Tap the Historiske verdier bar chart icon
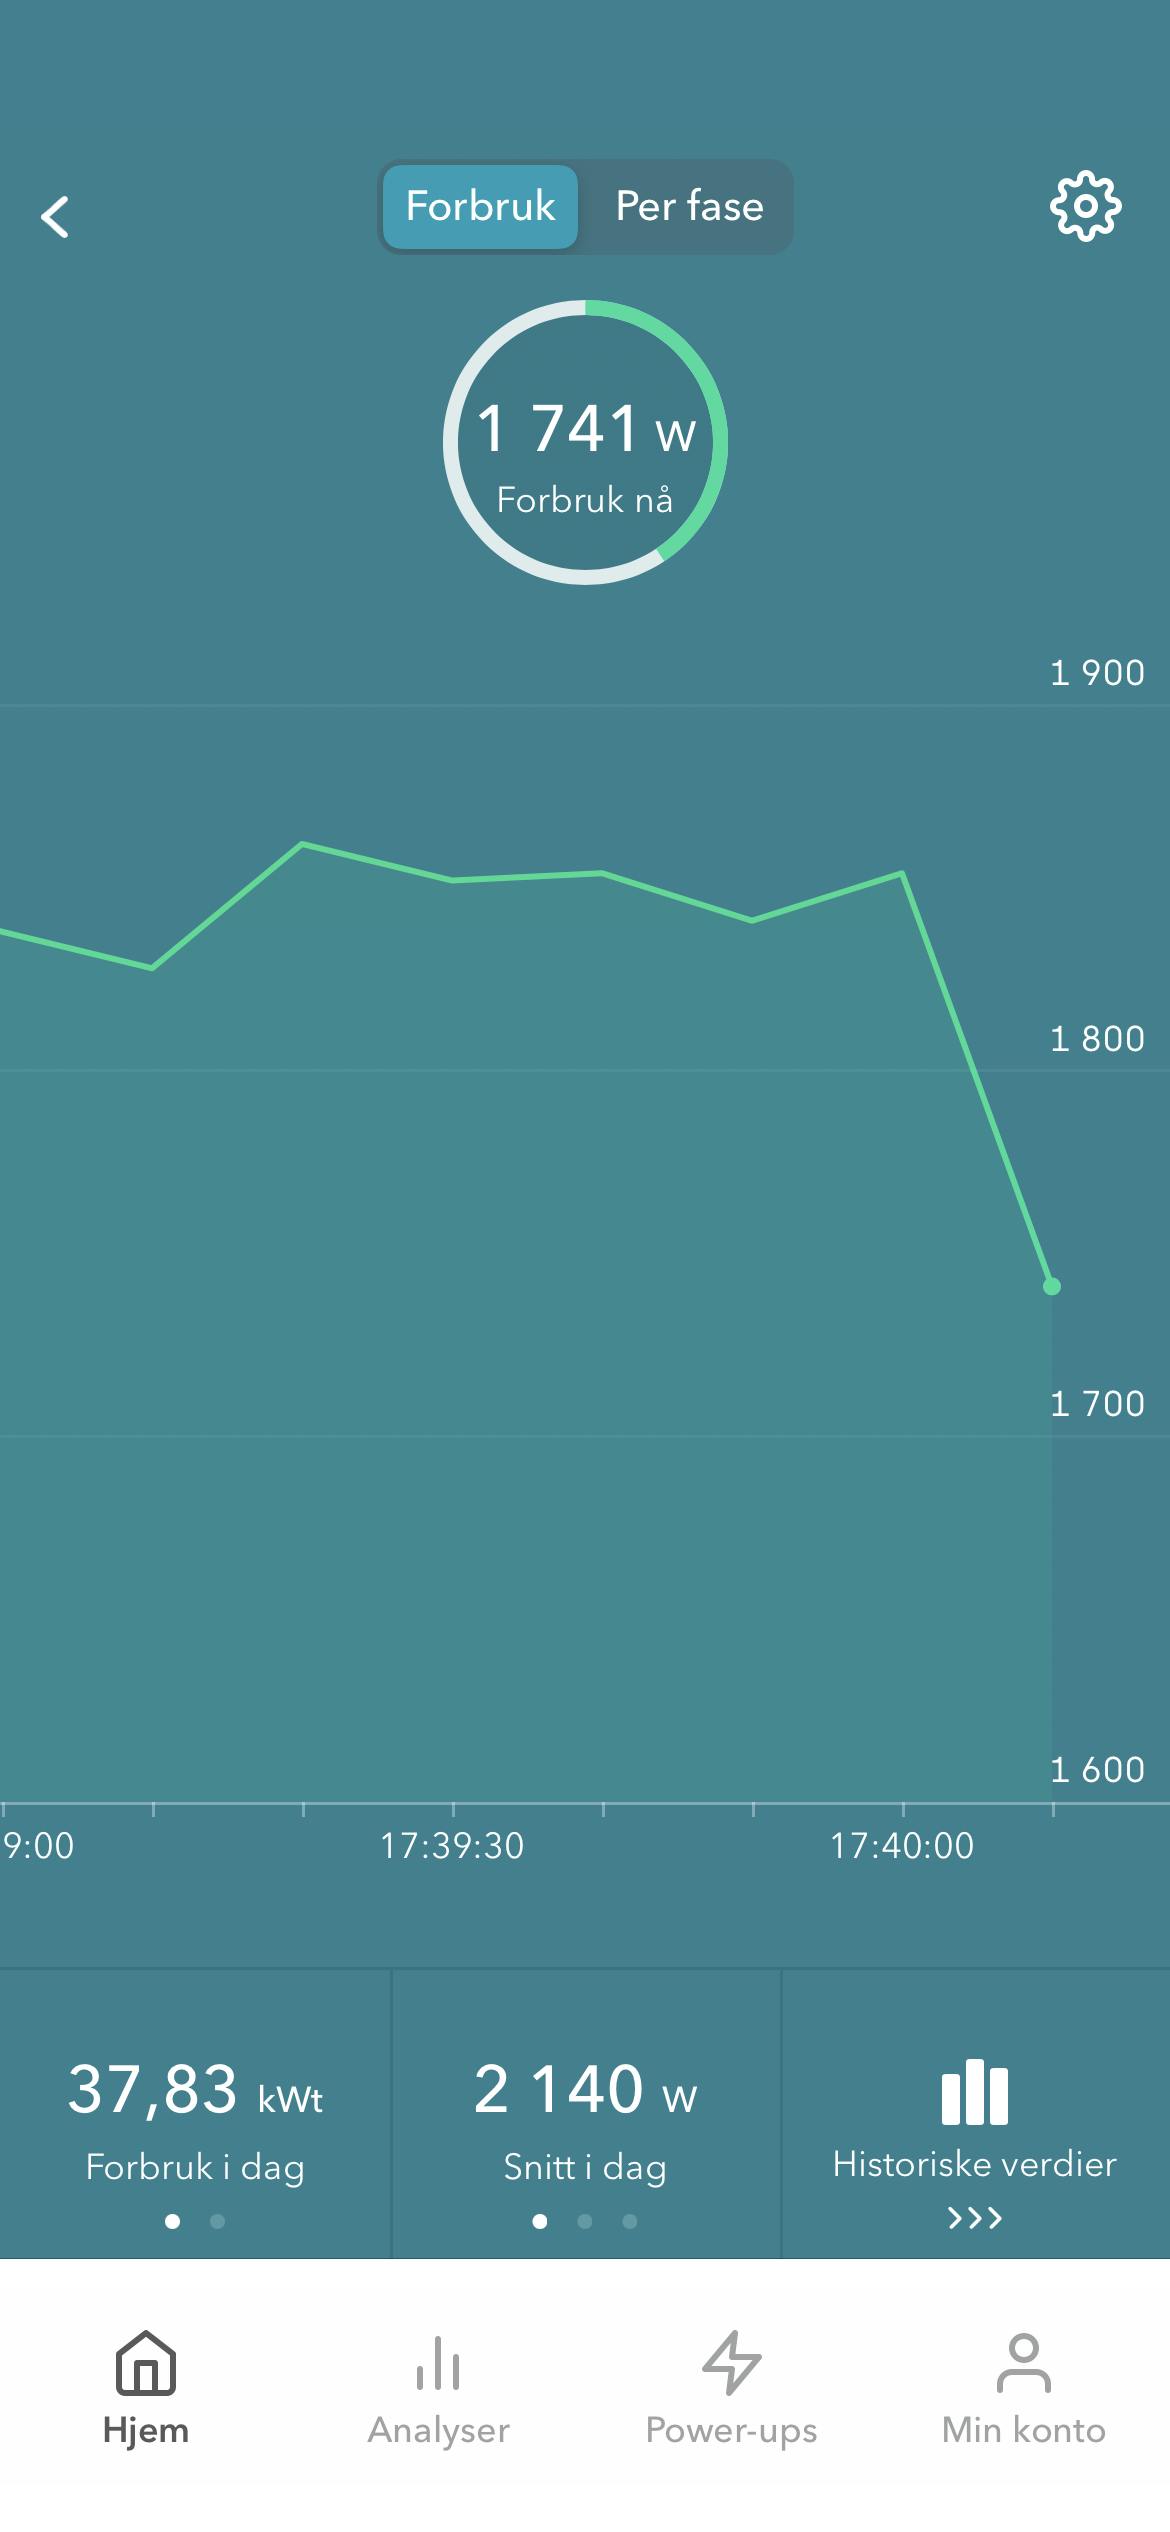 click(974, 2091)
